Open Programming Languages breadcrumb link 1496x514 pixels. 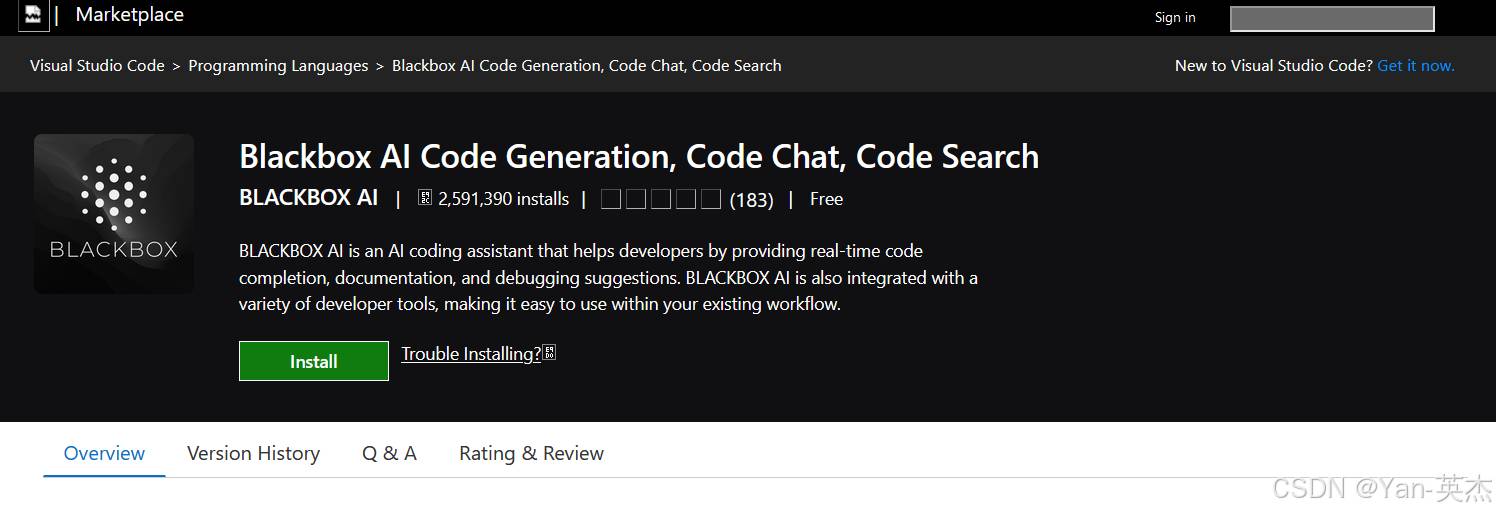pyautogui.click(x=278, y=65)
